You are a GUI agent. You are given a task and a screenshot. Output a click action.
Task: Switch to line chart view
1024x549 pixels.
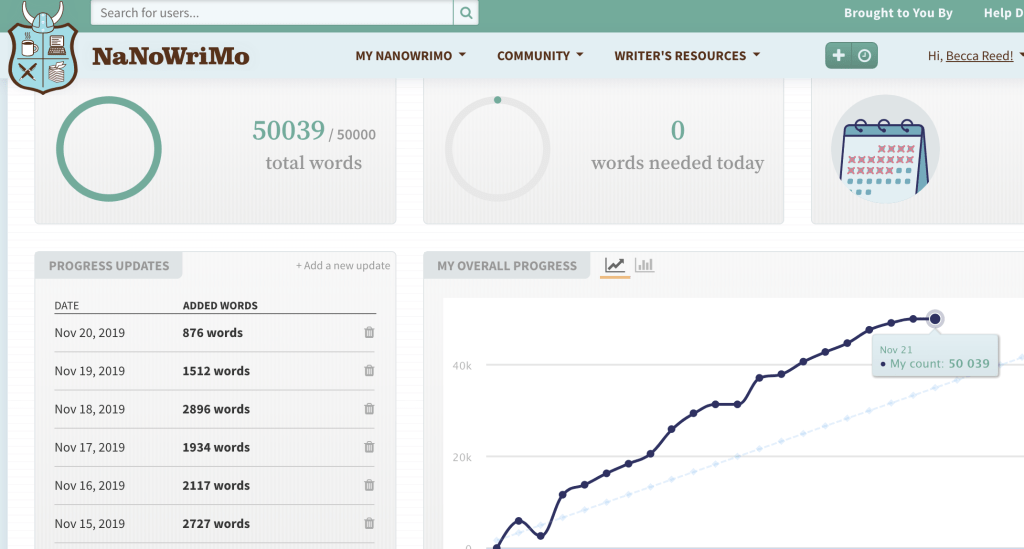click(x=615, y=265)
